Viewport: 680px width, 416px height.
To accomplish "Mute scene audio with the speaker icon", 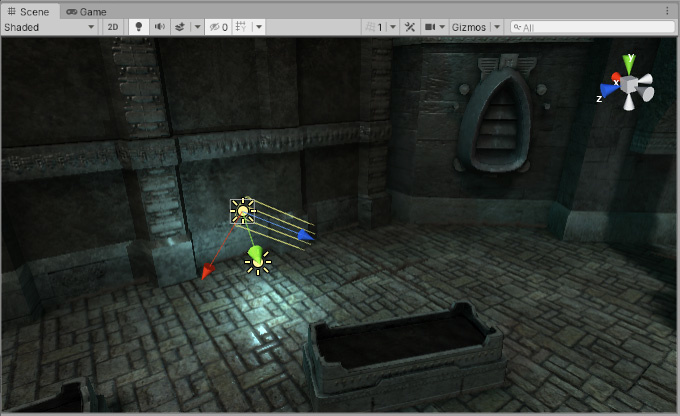I will [x=158, y=27].
